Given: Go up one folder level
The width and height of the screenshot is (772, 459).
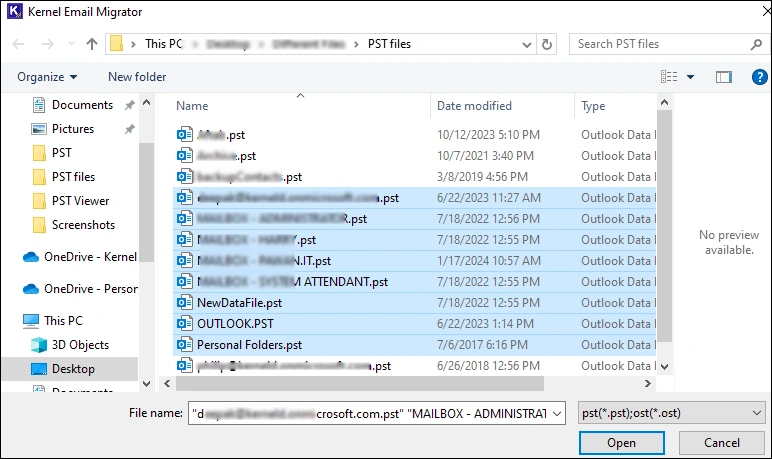Looking at the screenshot, I should coord(92,44).
